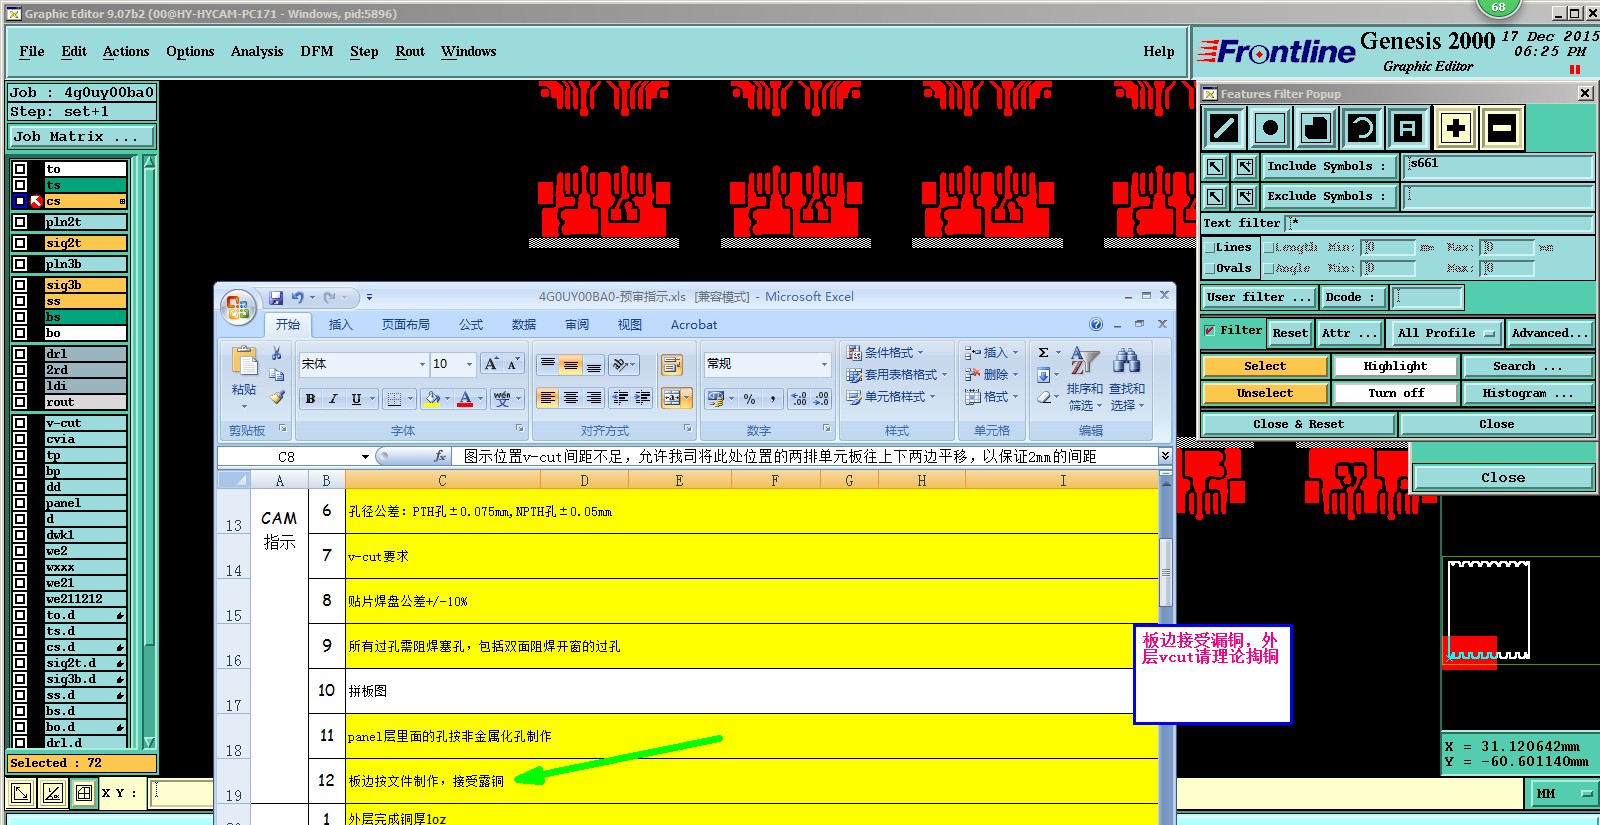Open the fill color dropdown arrow
This screenshot has width=1600, height=825.
(x=447, y=399)
